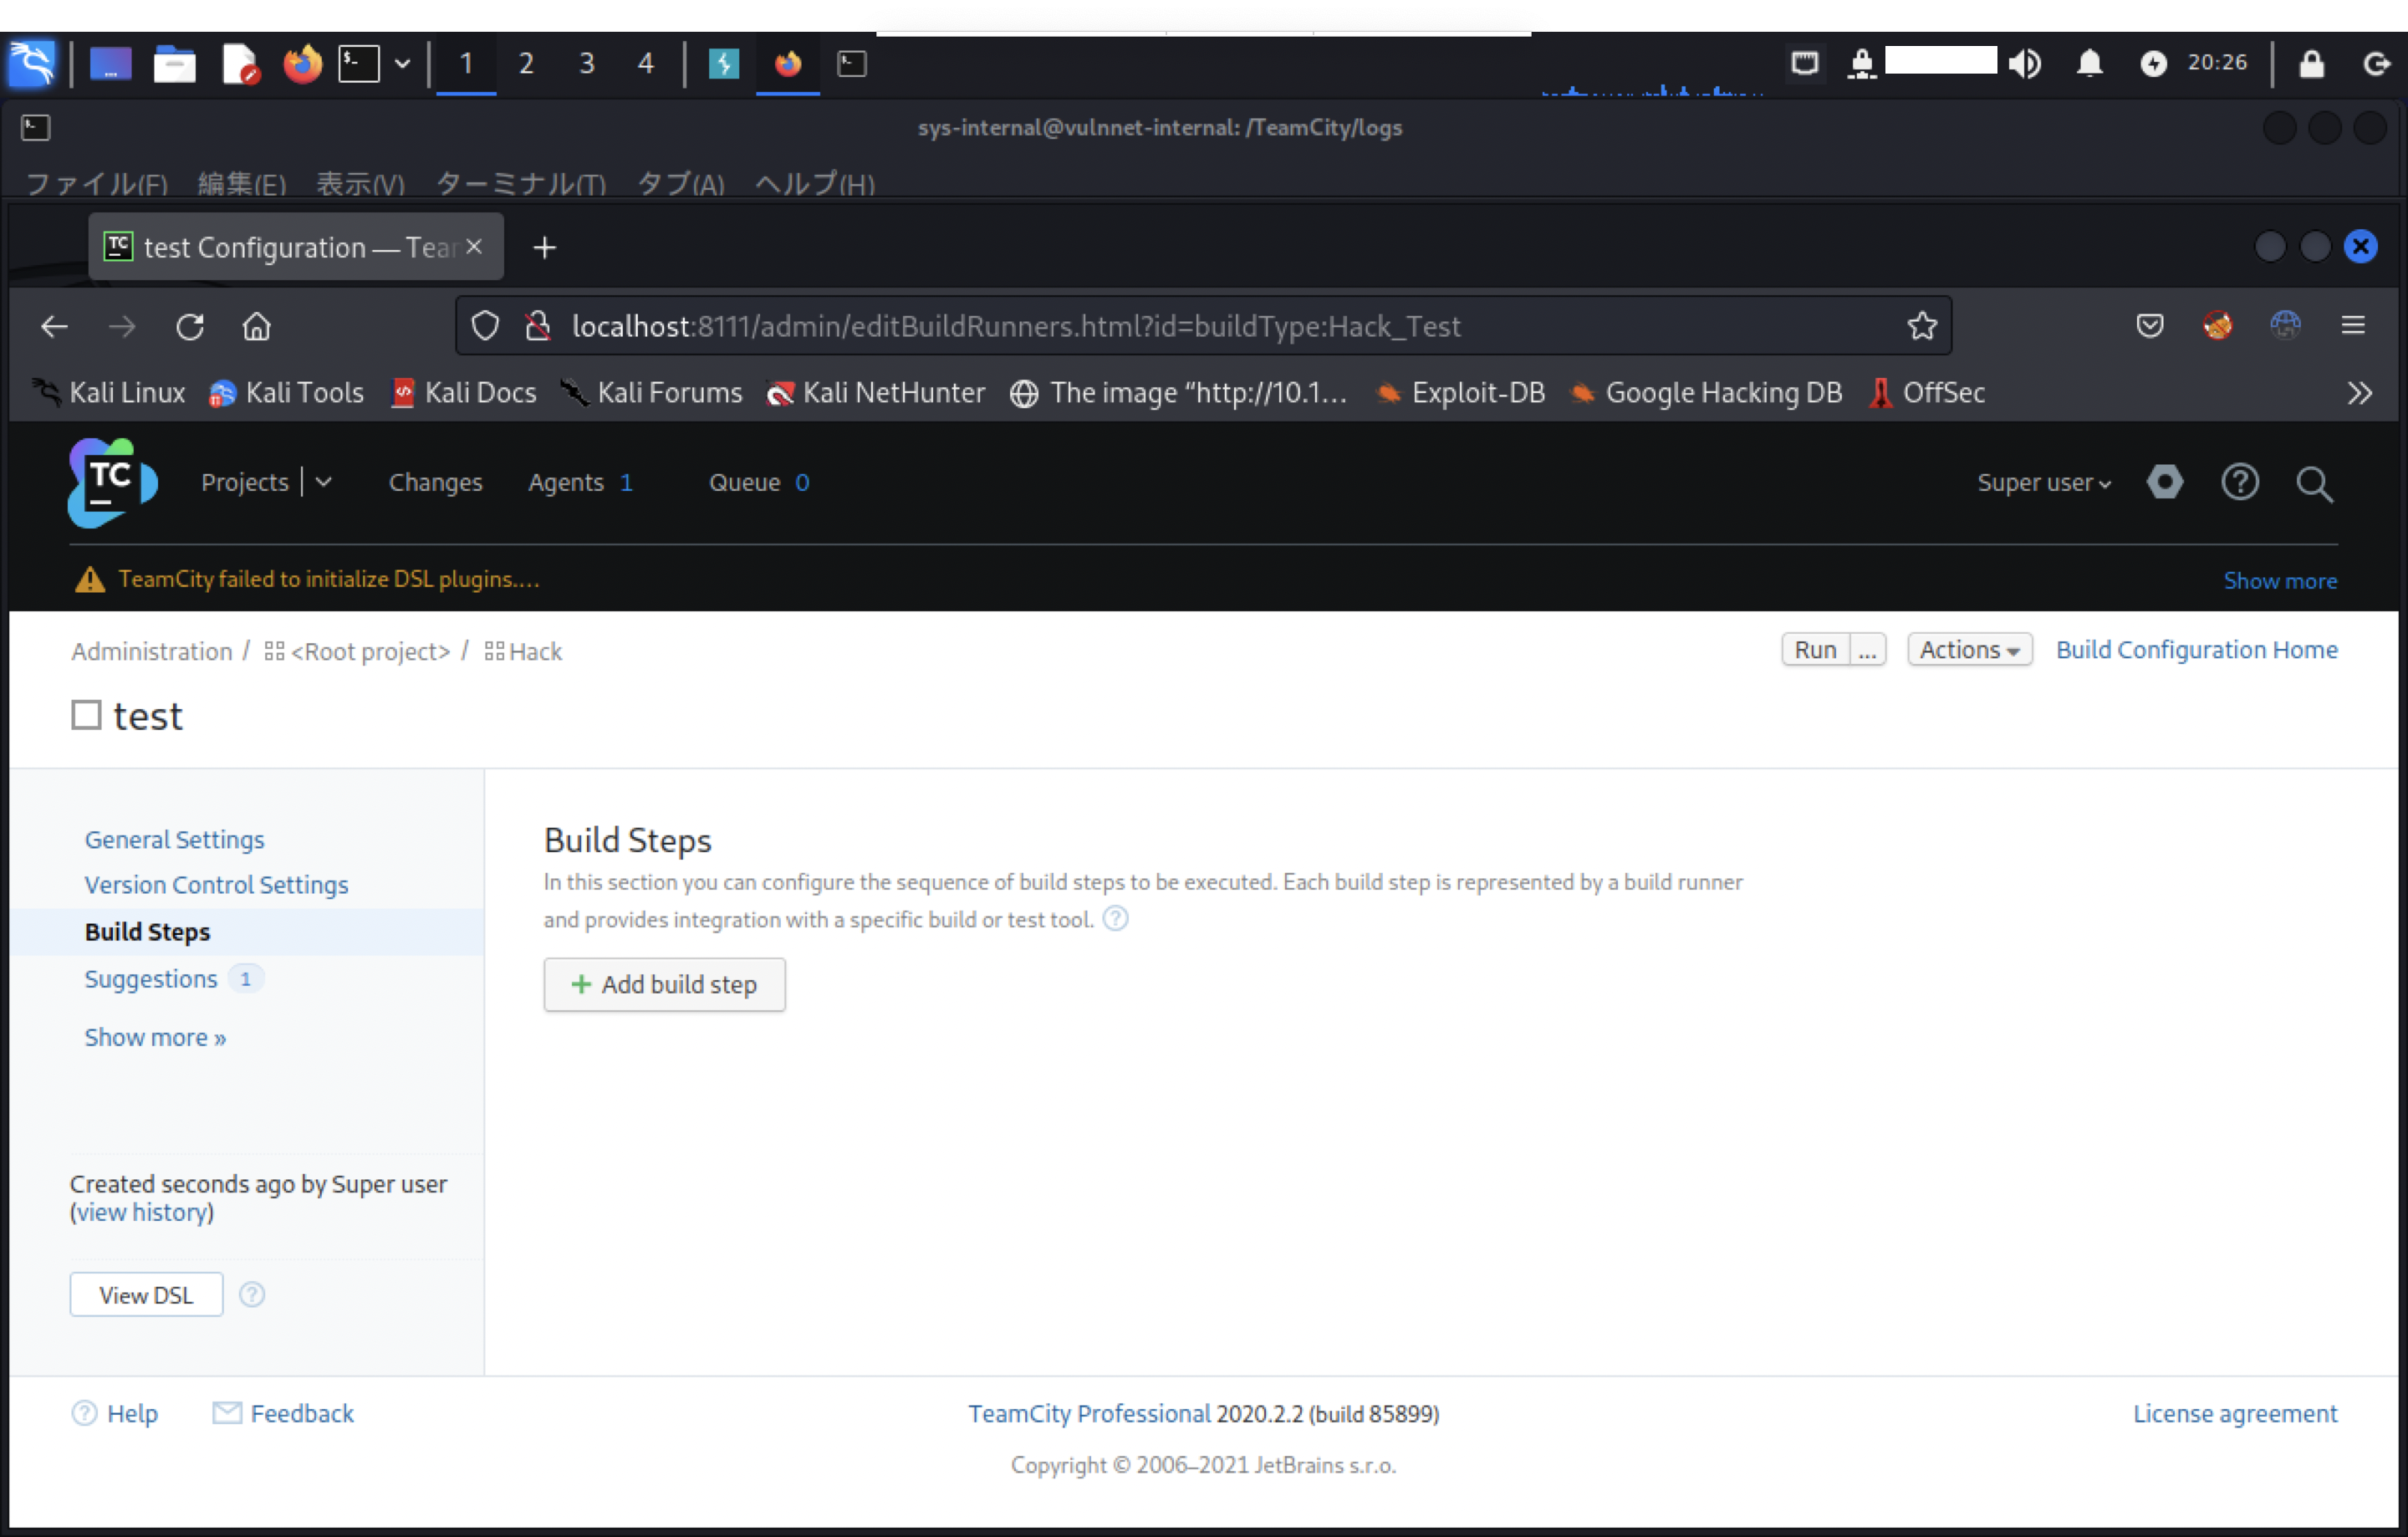The height and width of the screenshot is (1537, 2408).
Task: Show more bookmarks with the chevron
Action: point(2359,393)
